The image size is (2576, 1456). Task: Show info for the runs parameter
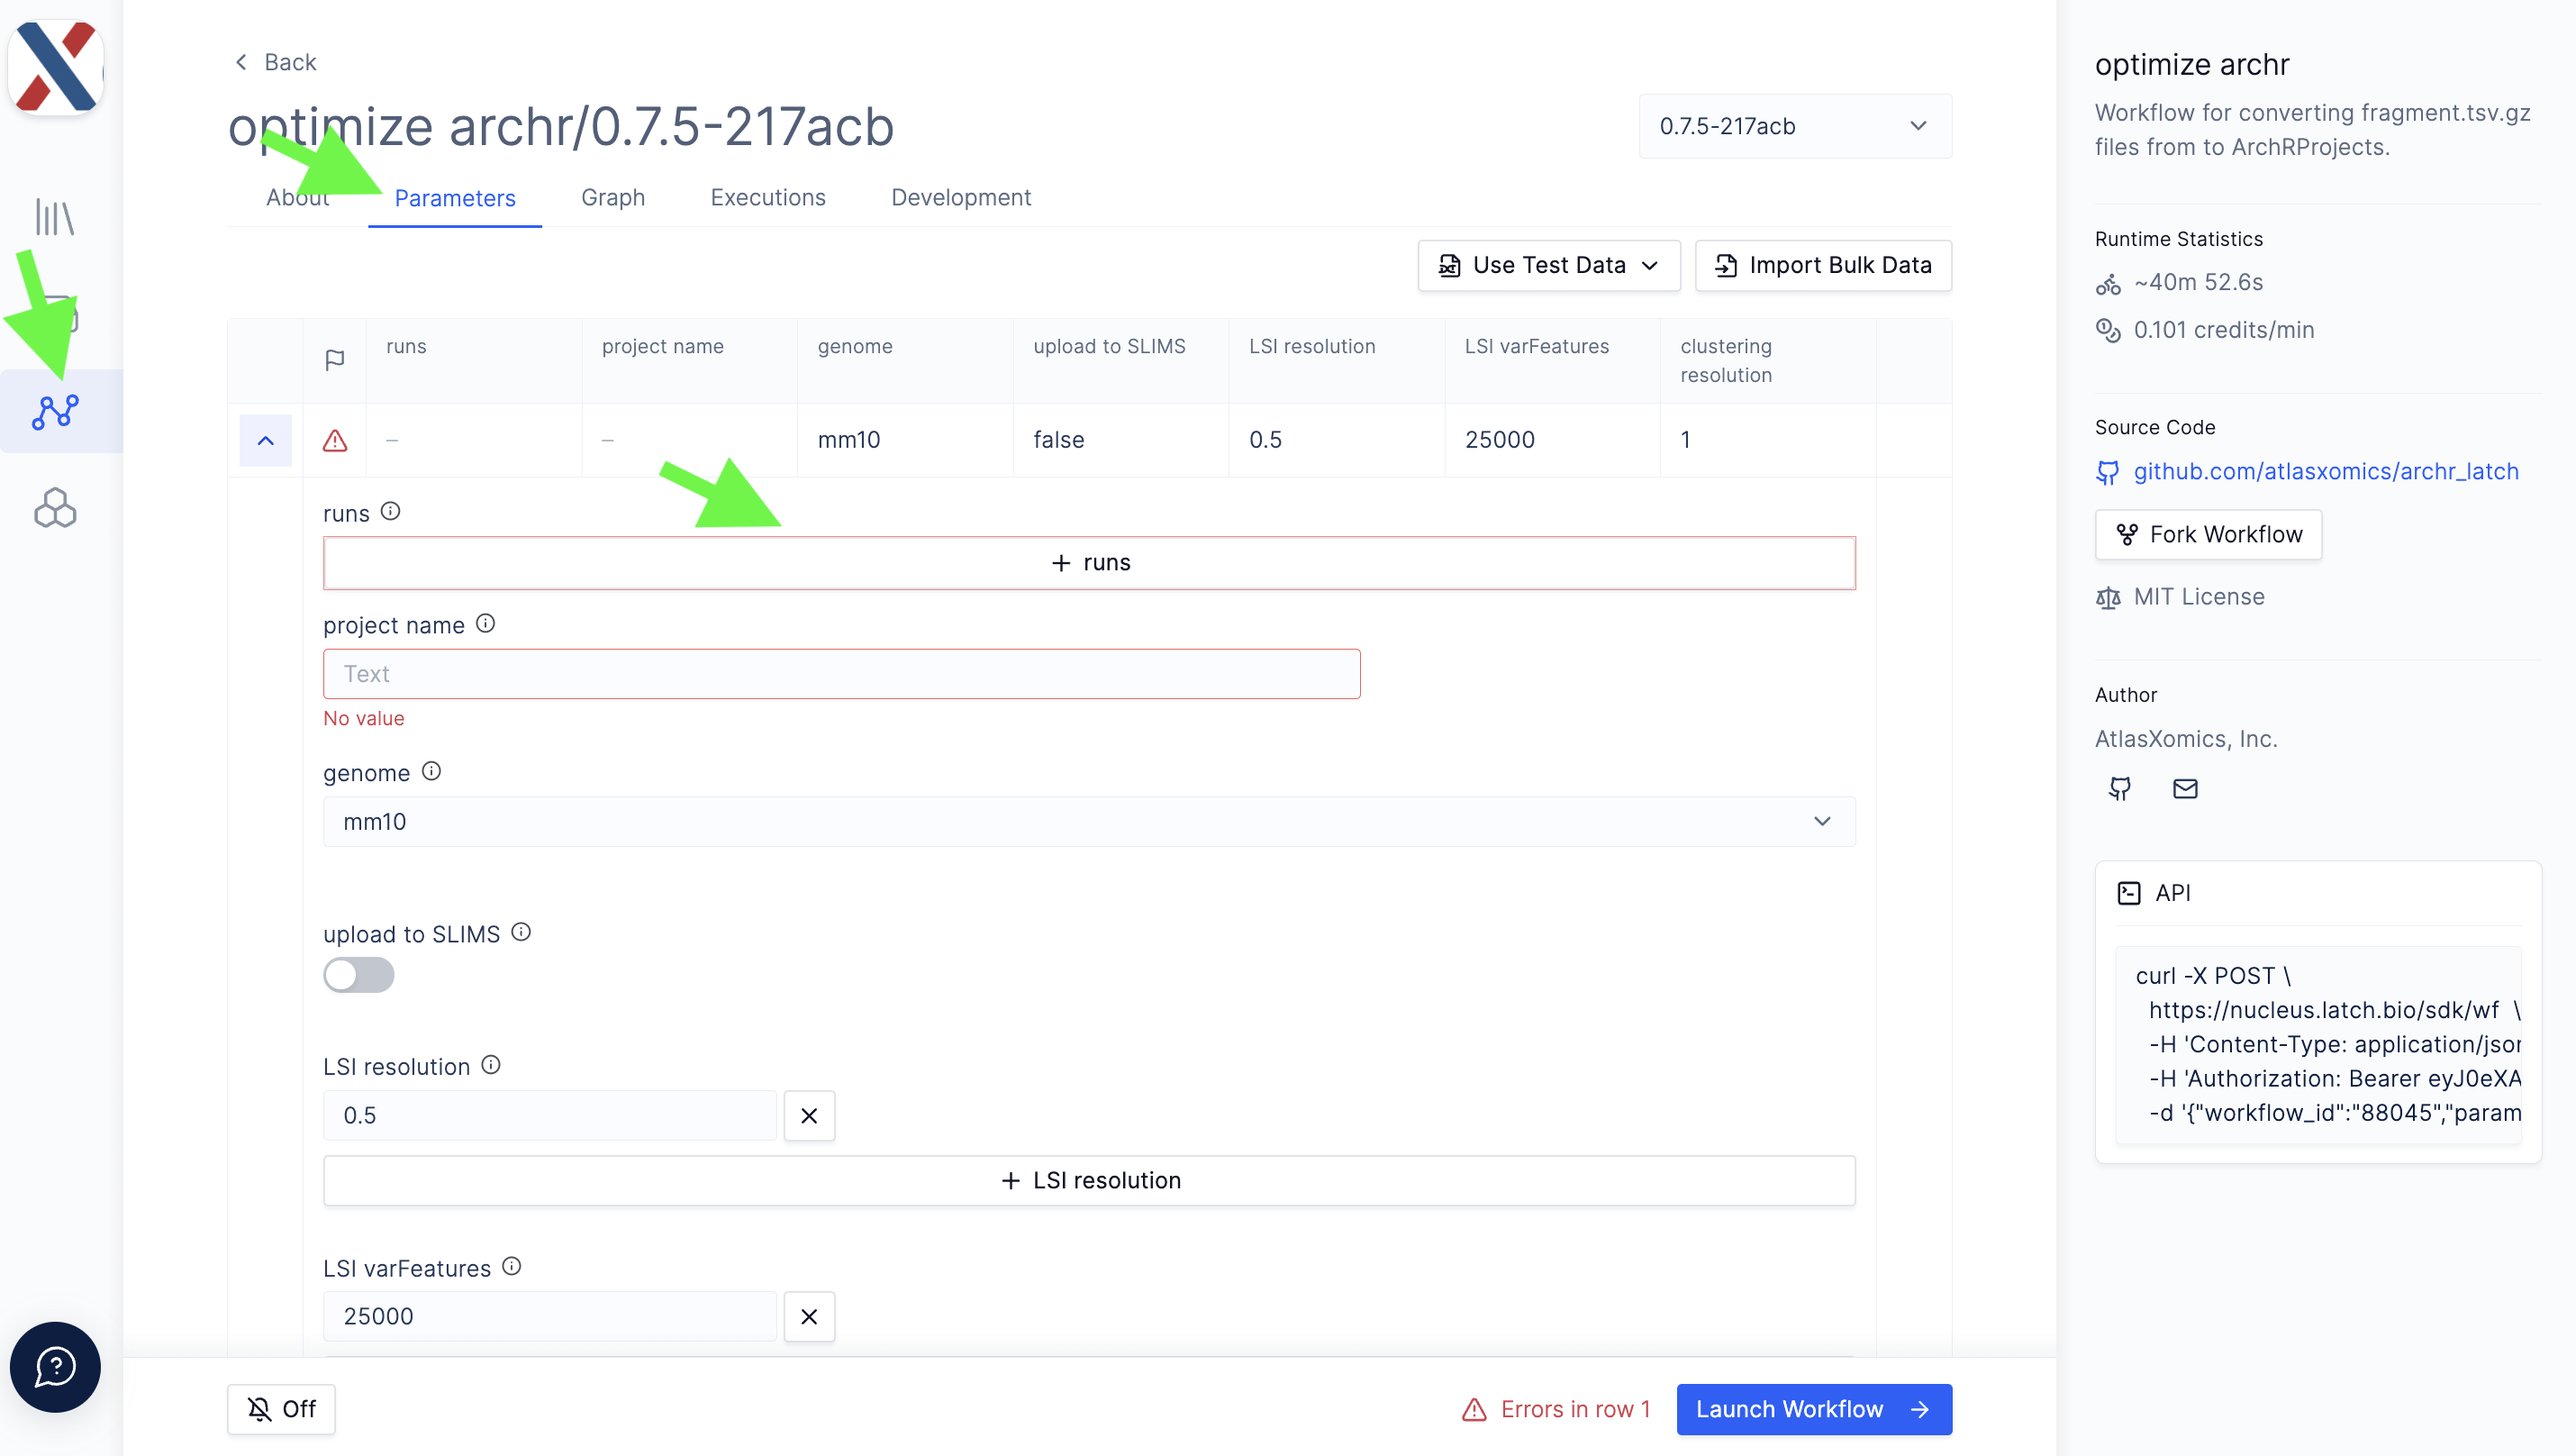coord(391,511)
